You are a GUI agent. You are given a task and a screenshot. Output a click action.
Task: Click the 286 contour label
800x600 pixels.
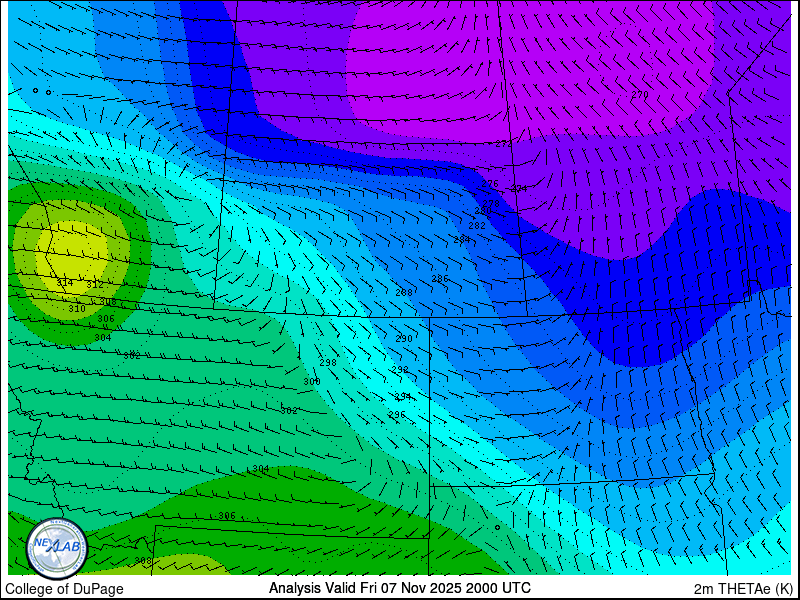tap(440, 279)
